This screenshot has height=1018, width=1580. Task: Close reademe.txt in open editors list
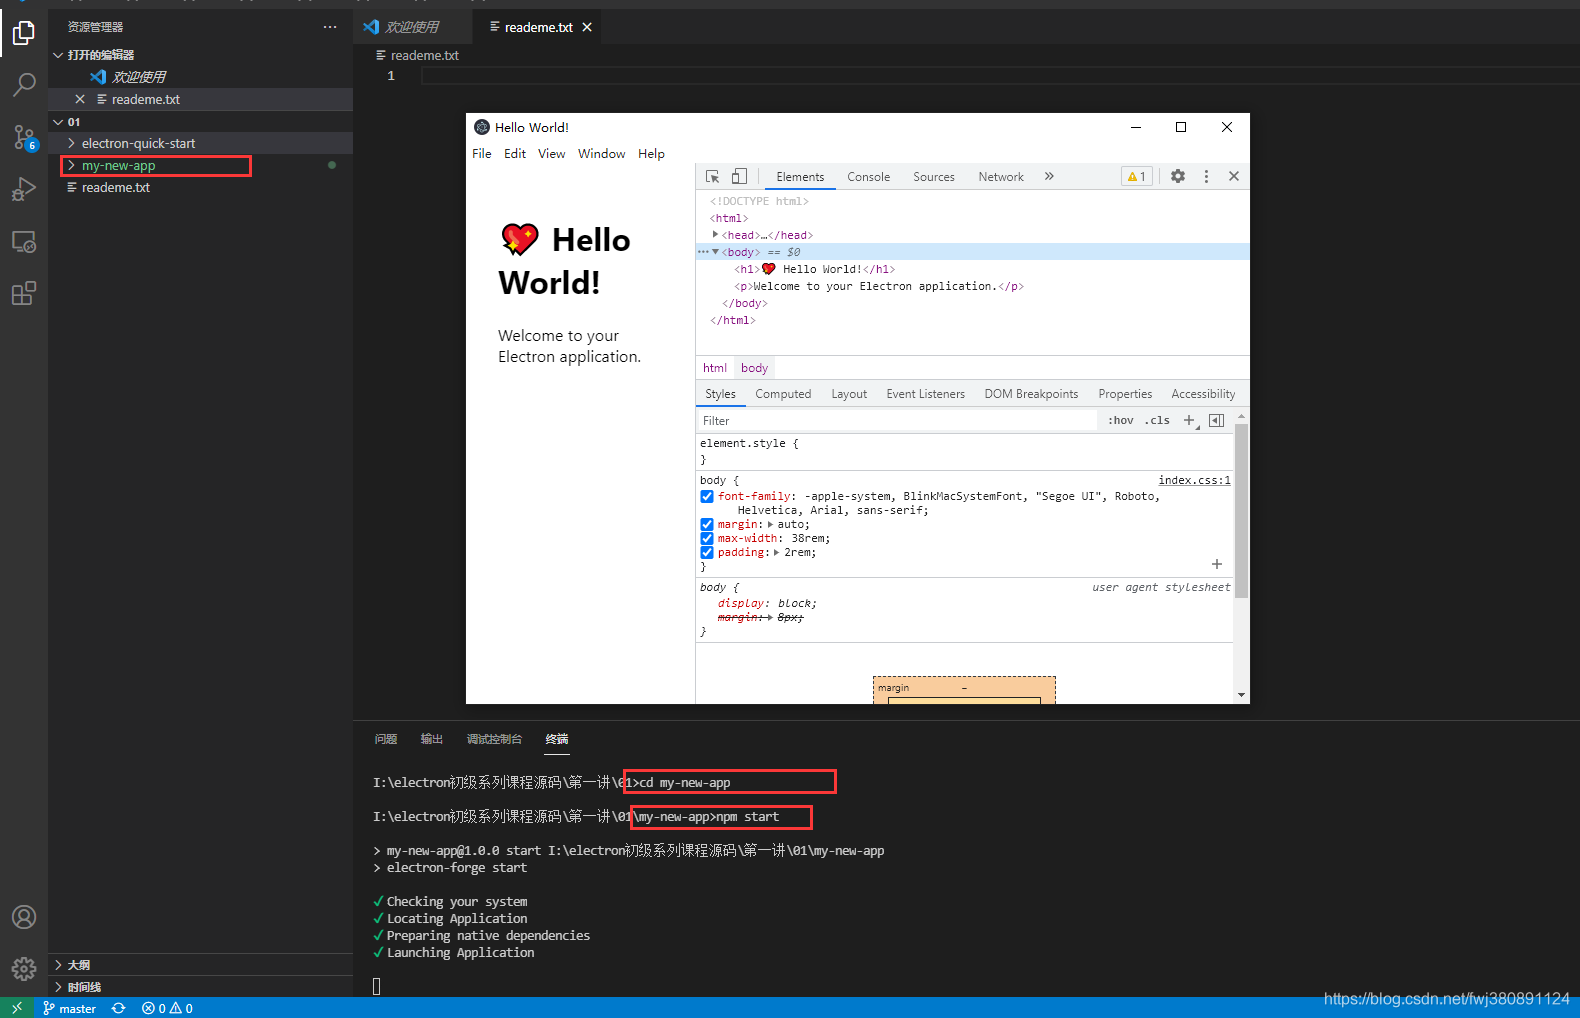[80, 99]
